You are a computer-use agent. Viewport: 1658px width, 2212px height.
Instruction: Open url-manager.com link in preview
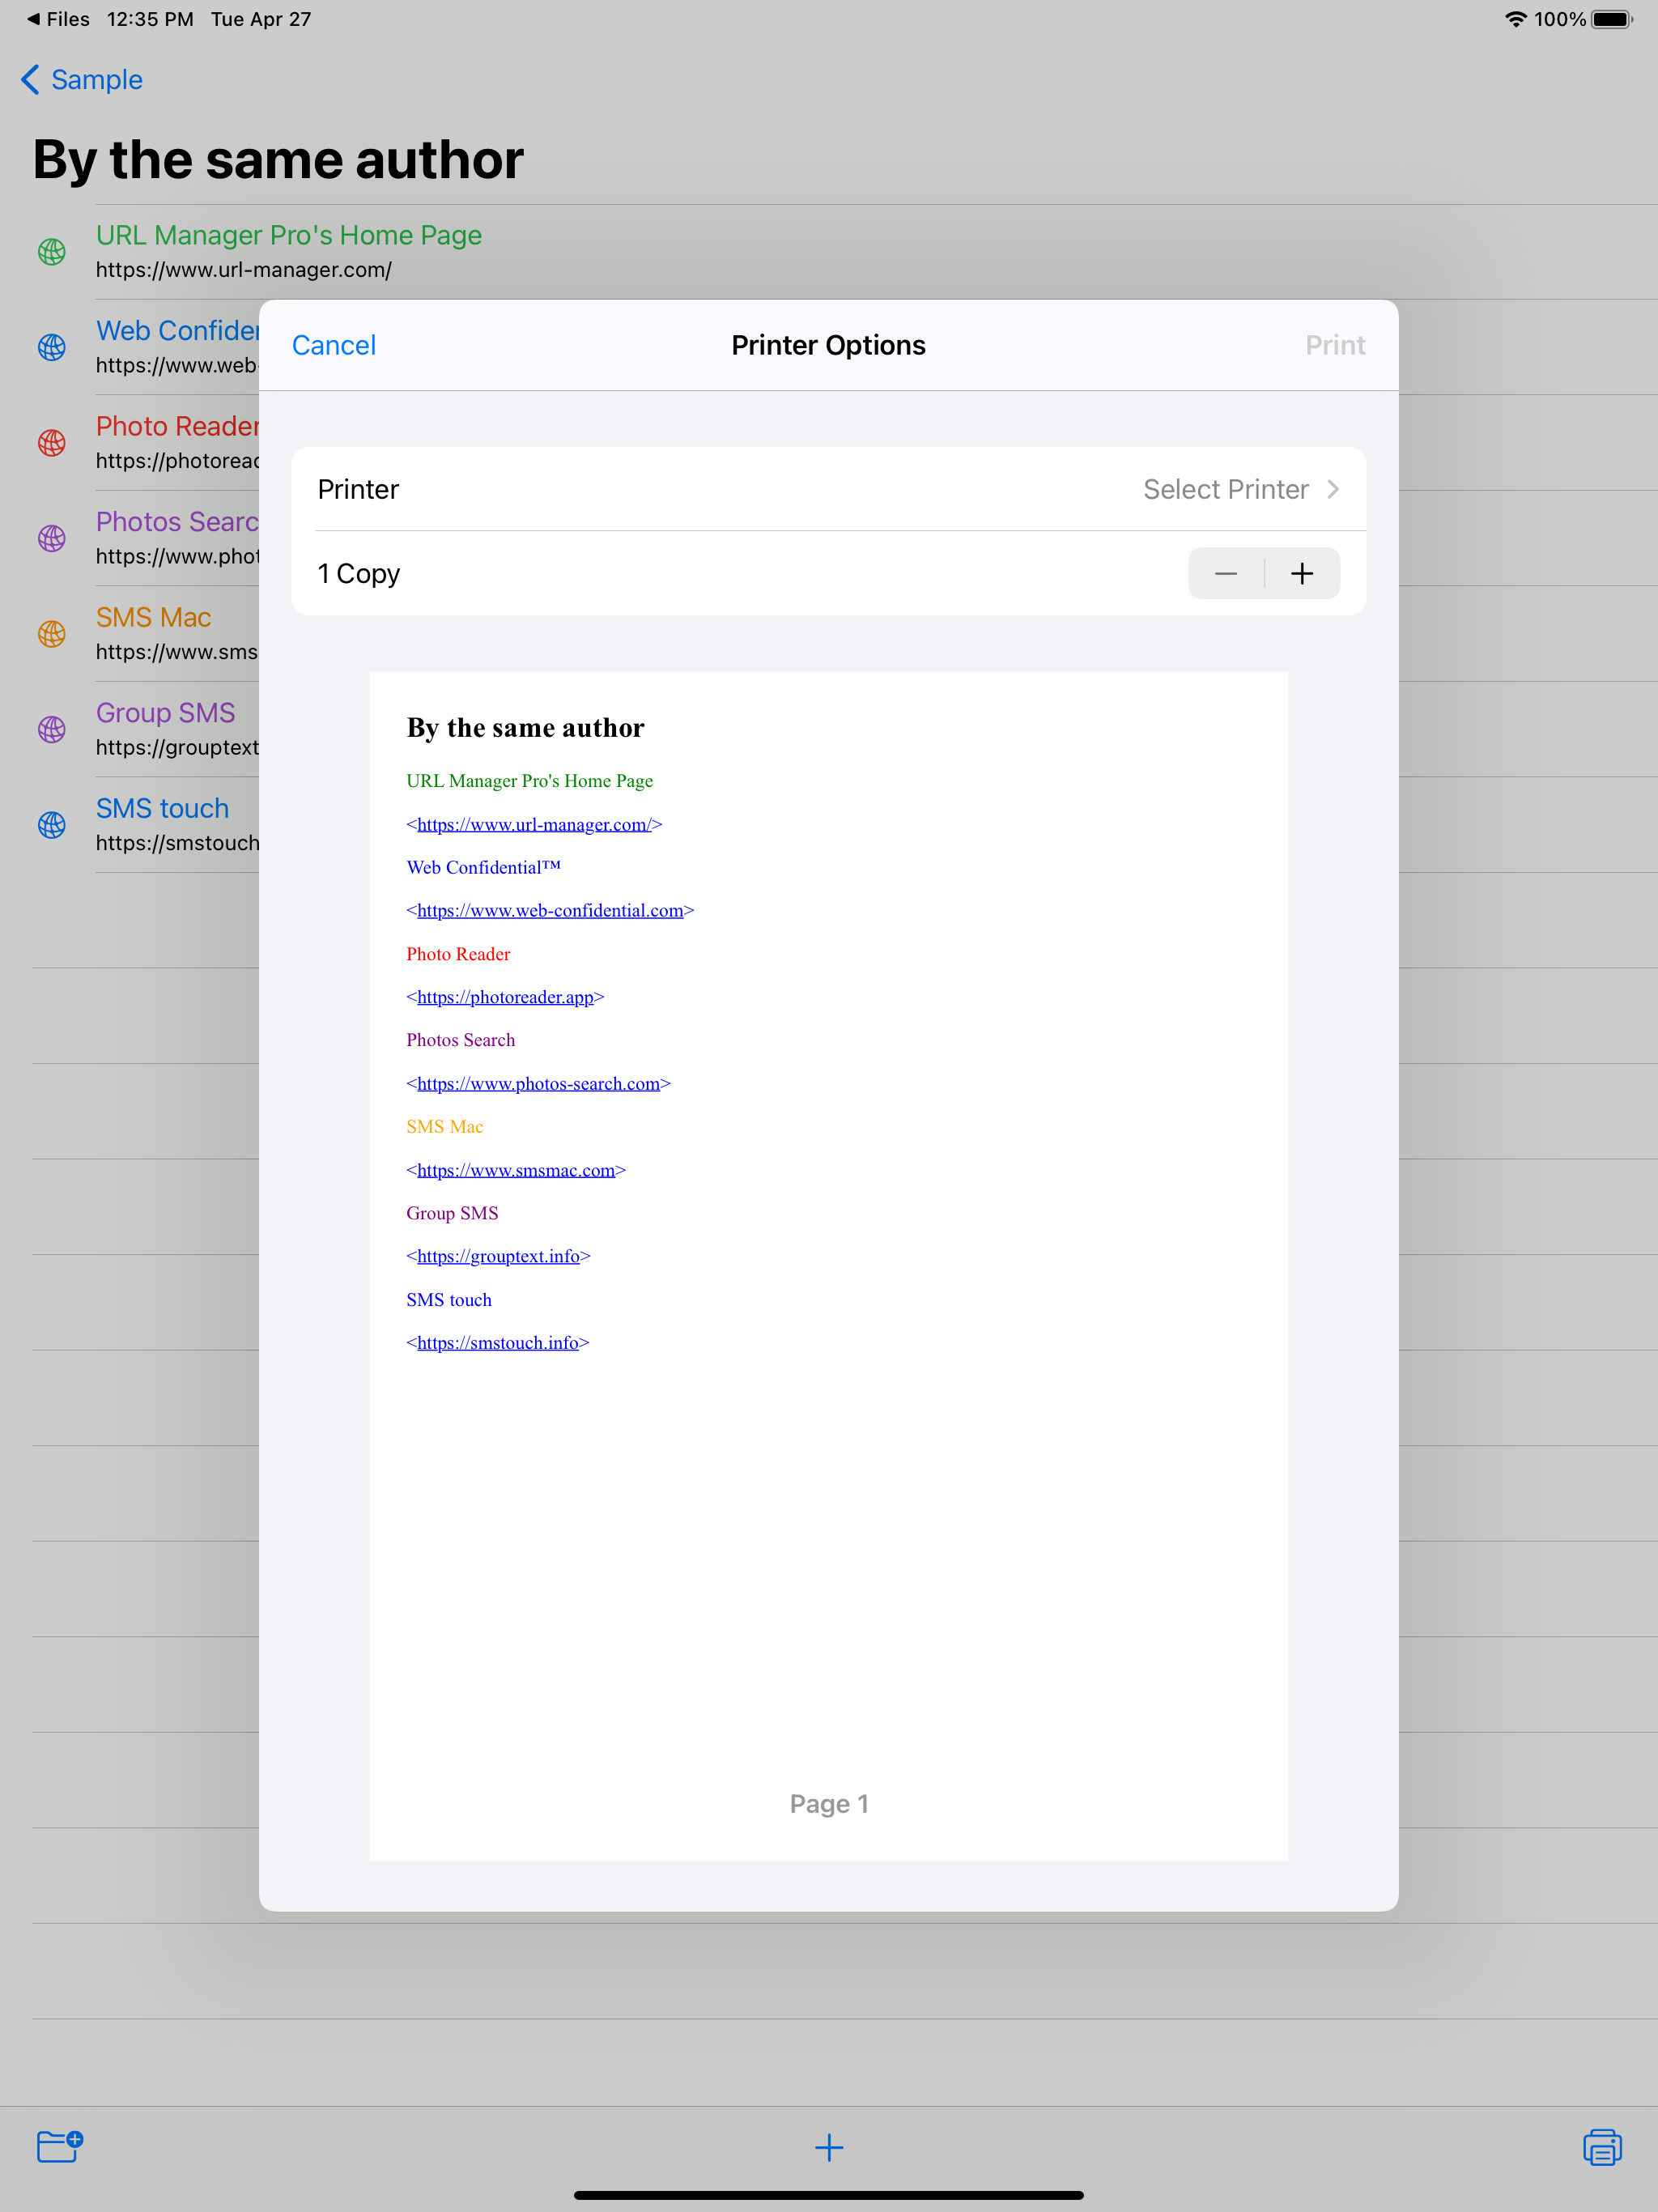coord(534,825)
